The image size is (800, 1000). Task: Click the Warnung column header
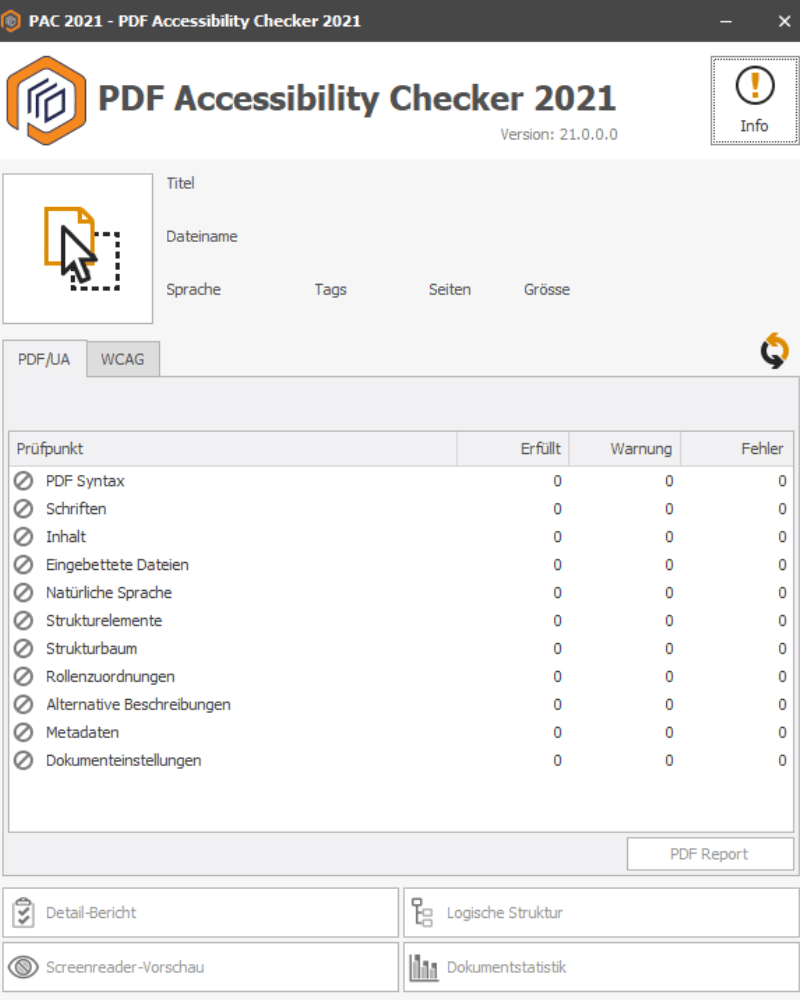click(644, 448)
